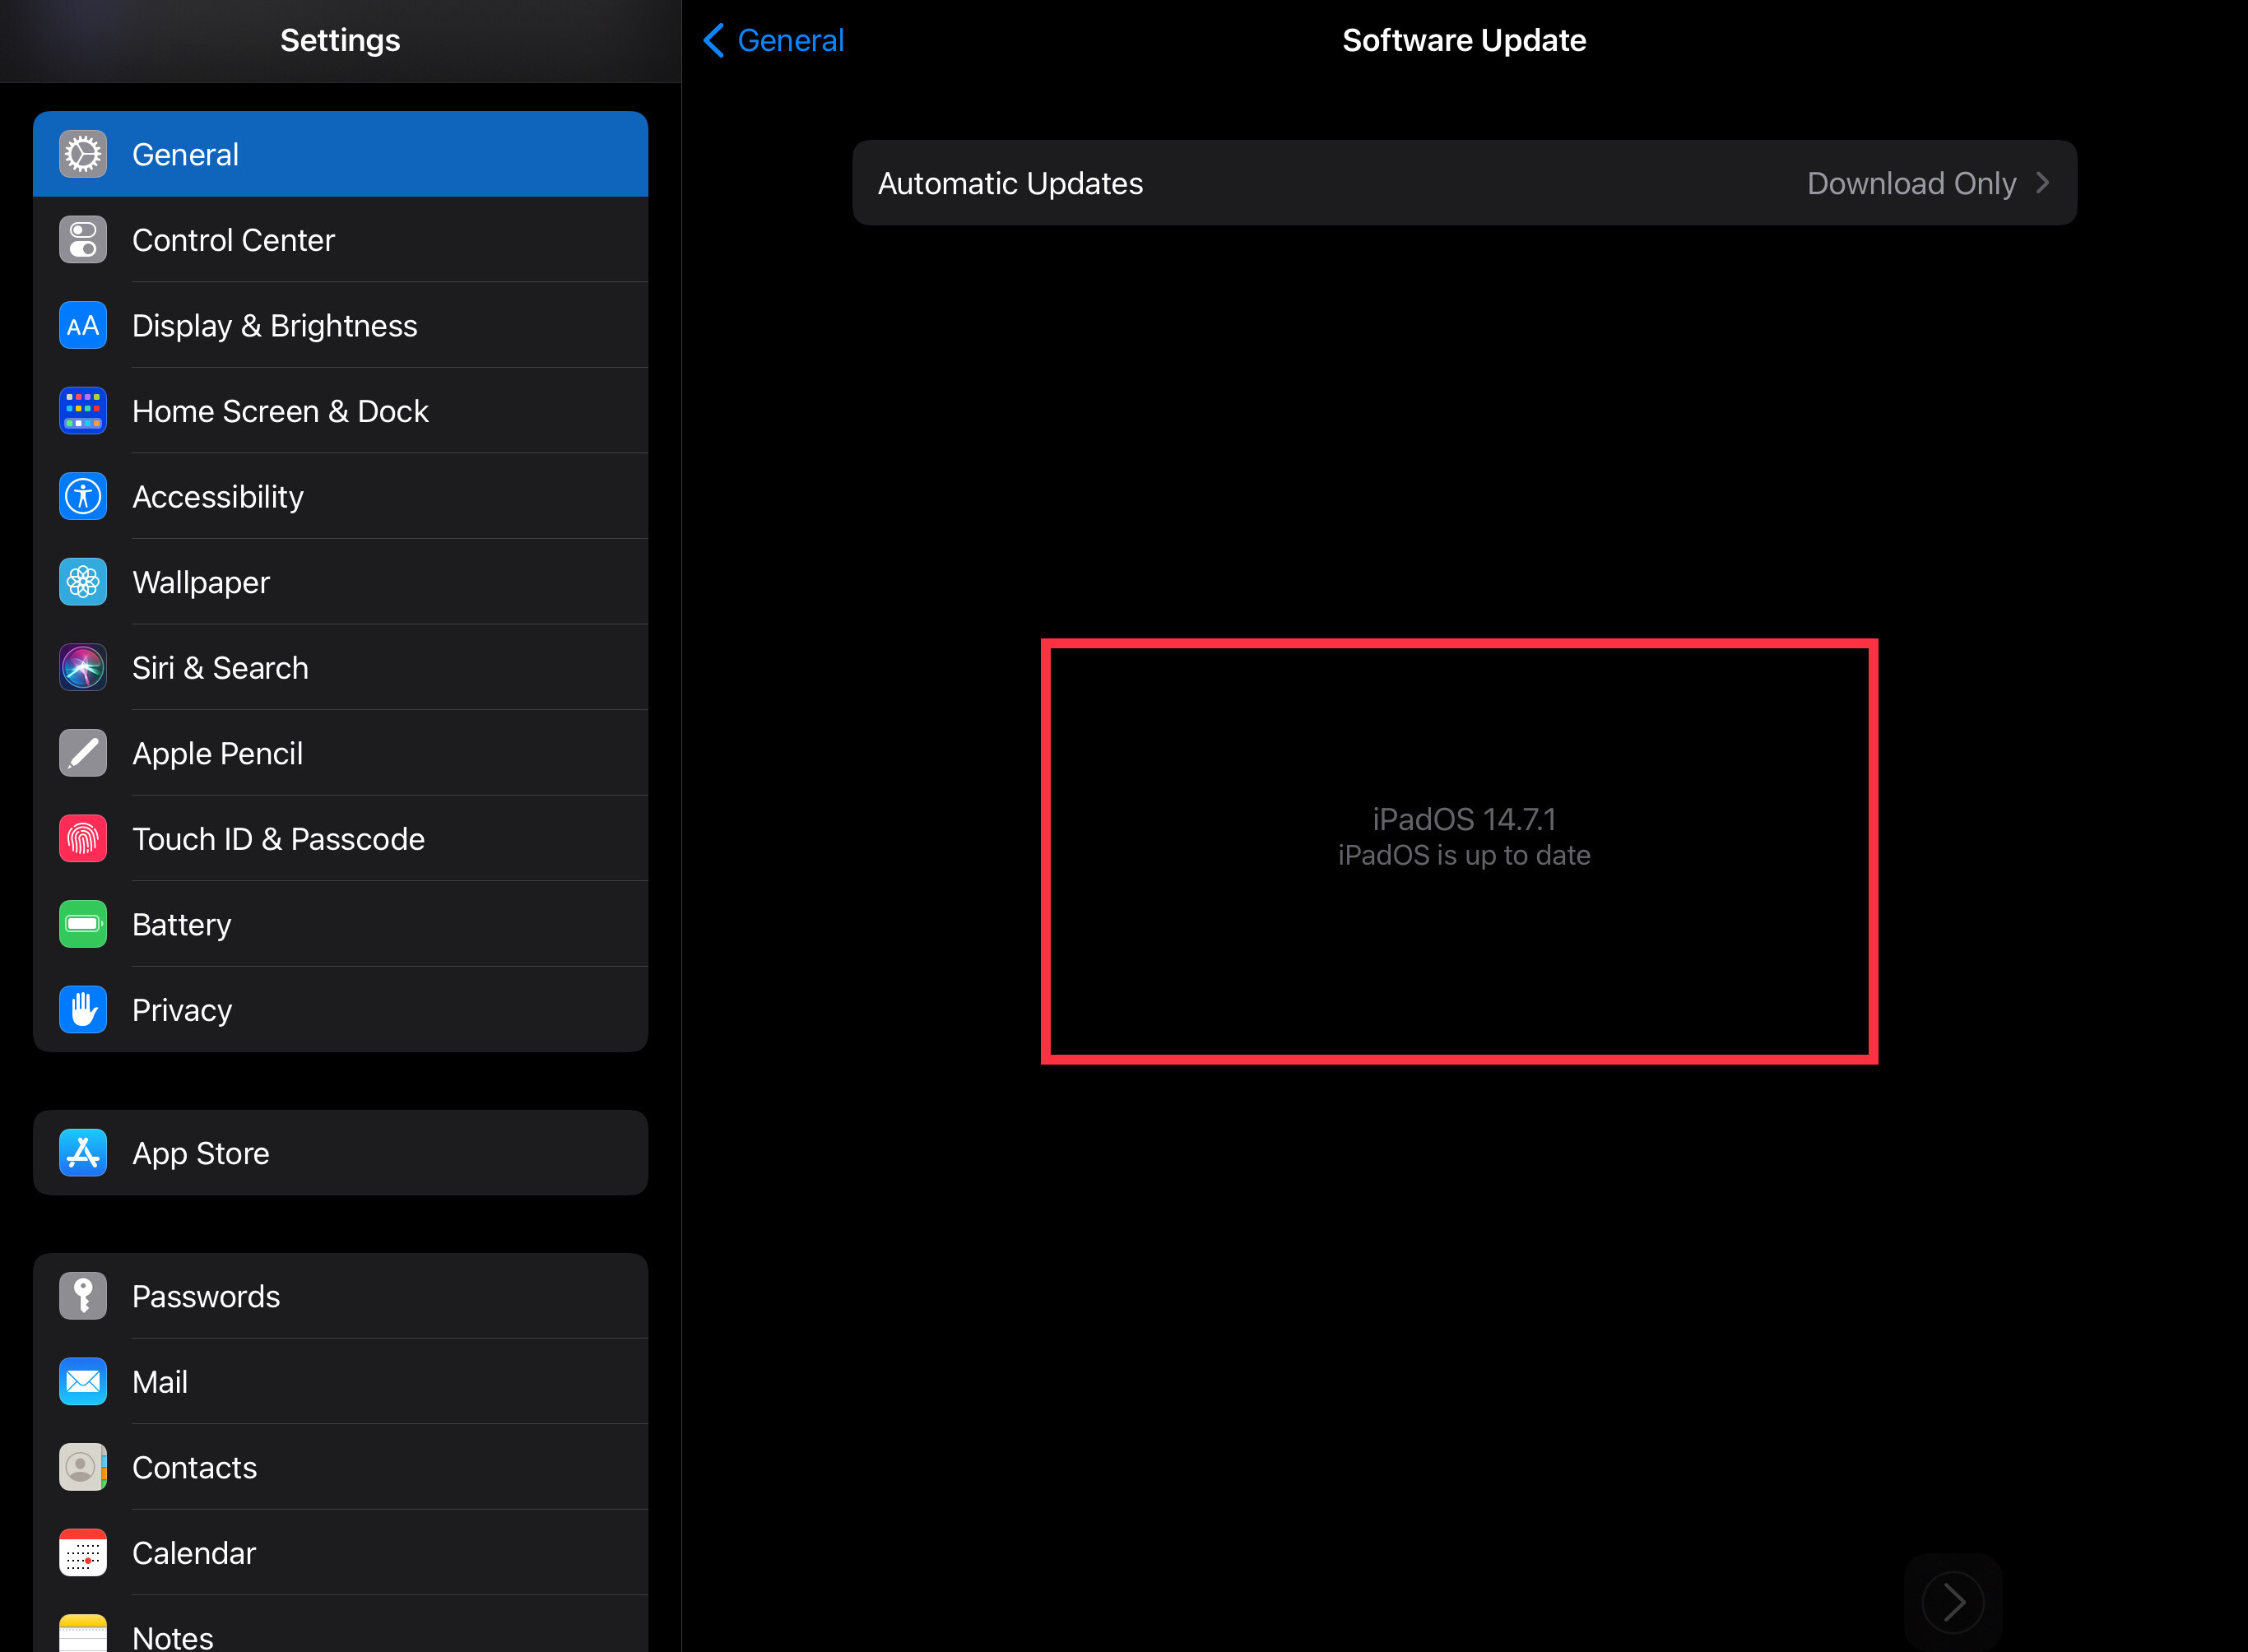The width and height of the screenshot is (2248, 1652).
Task: Tap the Download Only chevron
Action: 2042,183
